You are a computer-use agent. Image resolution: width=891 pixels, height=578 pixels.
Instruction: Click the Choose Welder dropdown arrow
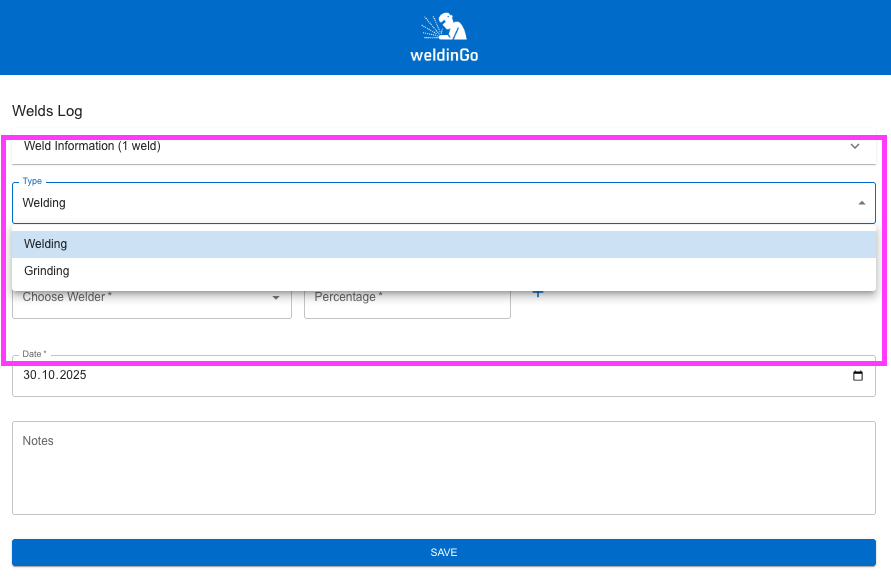click(x=276, y=298)
